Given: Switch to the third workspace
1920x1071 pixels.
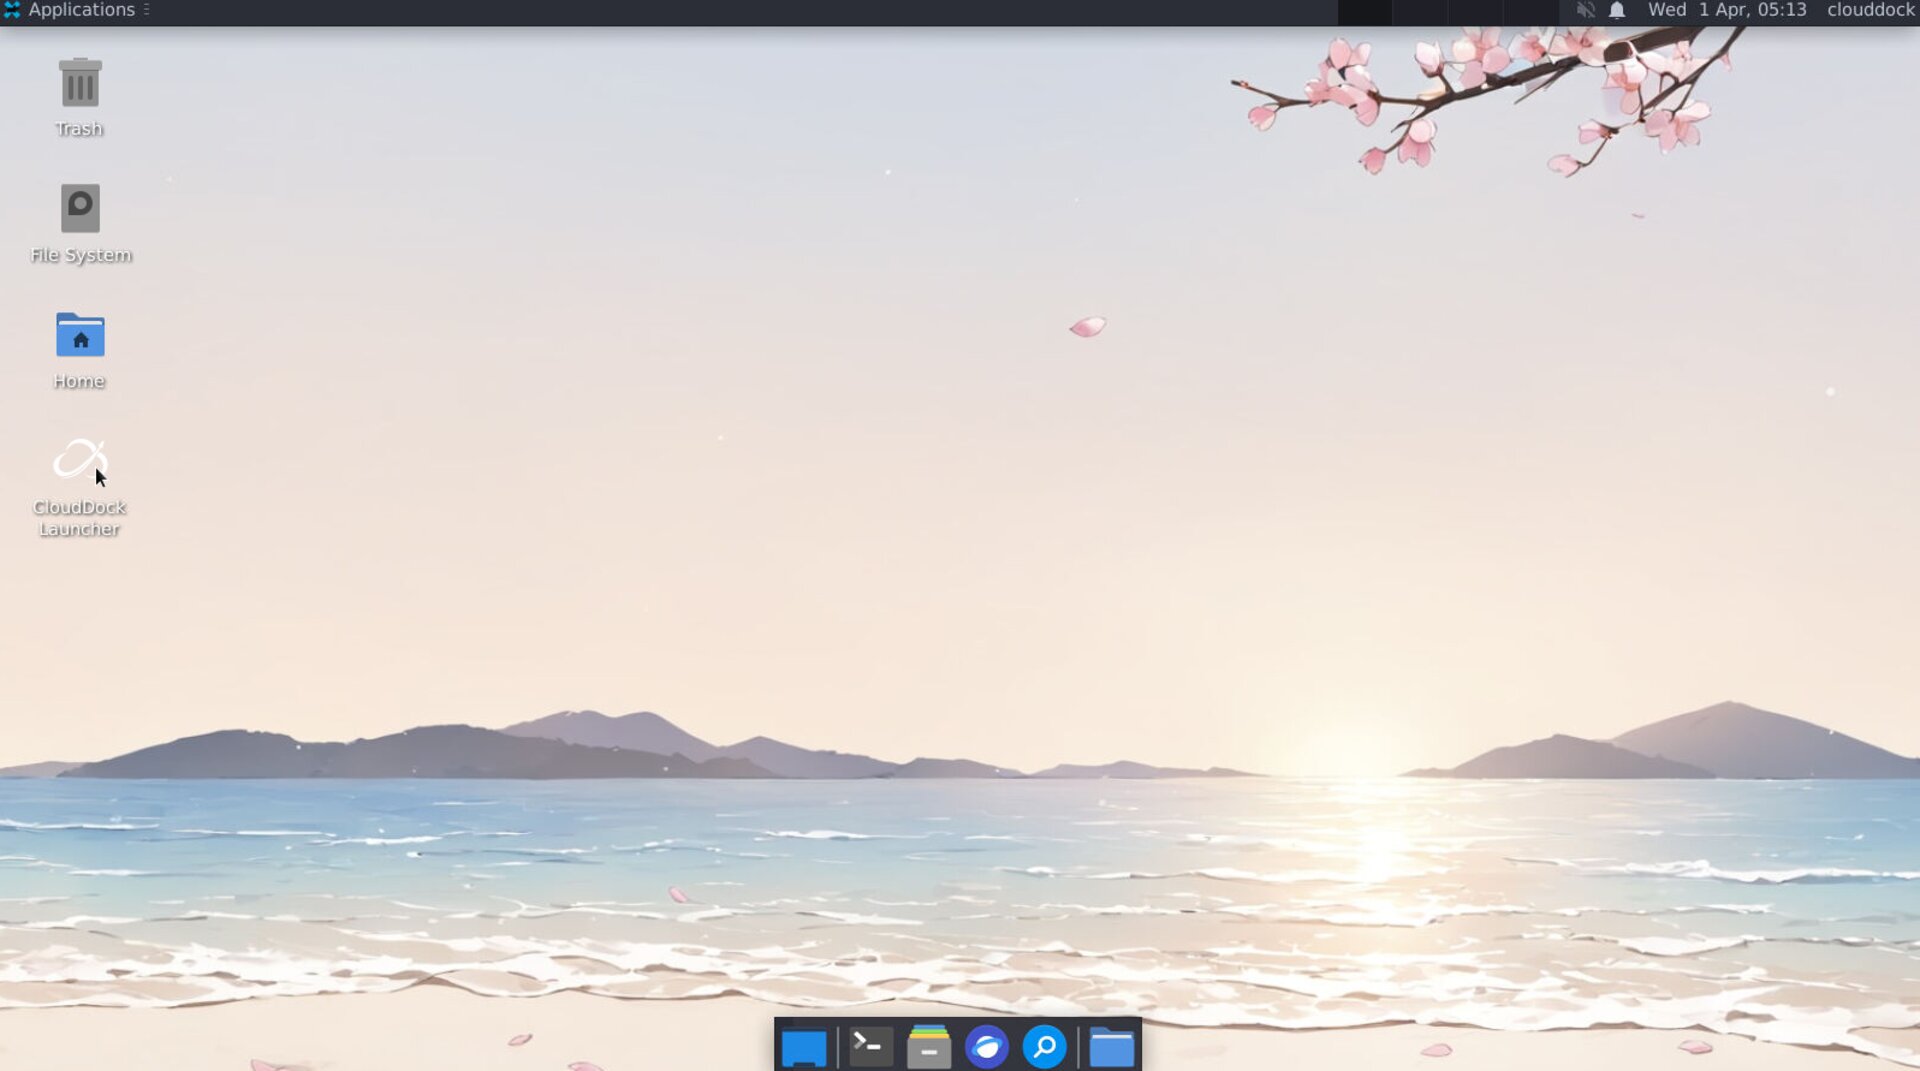Looking at the screenshot, I should point(1476,12).
